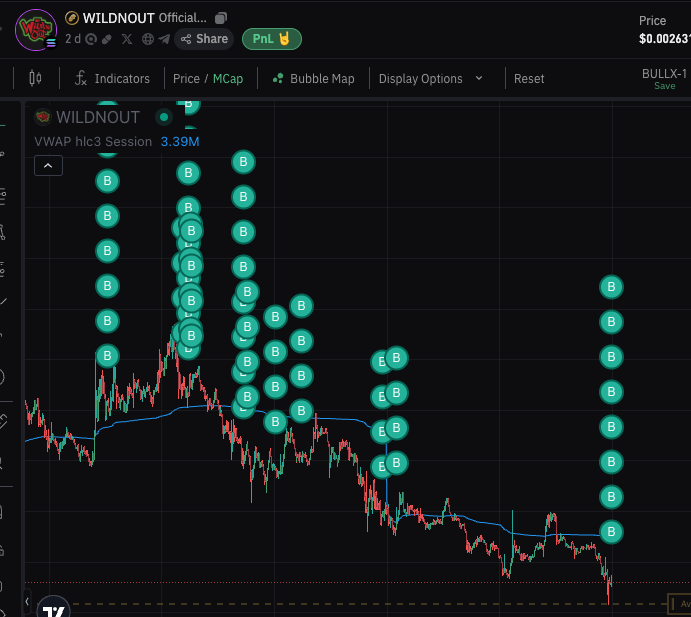Image resolution: width=691 pixels, height=617 pixels.
Task: Switch the chart to Price mode
Action: point(186,78)
